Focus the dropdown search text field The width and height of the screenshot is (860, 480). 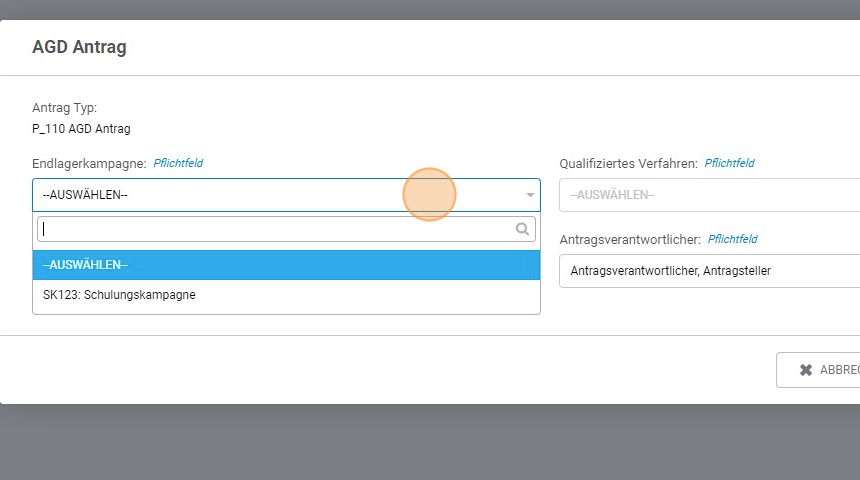(275, 229)
